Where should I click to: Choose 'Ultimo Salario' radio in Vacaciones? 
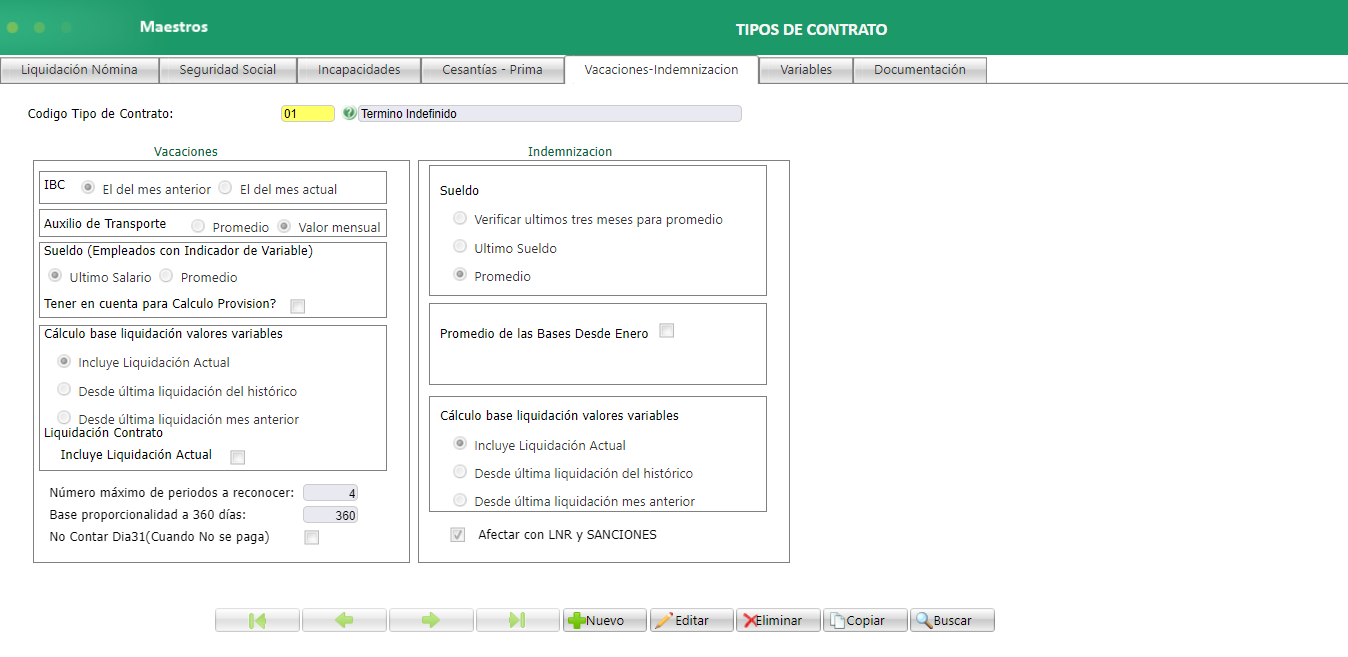click(55, 276)
